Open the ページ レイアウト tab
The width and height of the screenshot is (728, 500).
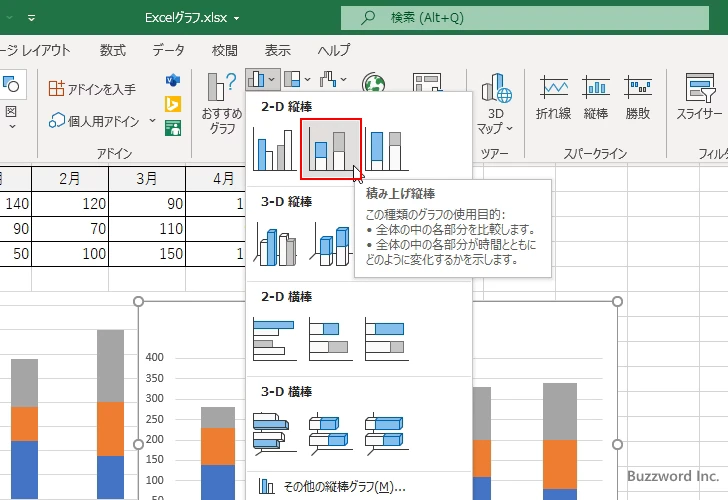(35, 50)
